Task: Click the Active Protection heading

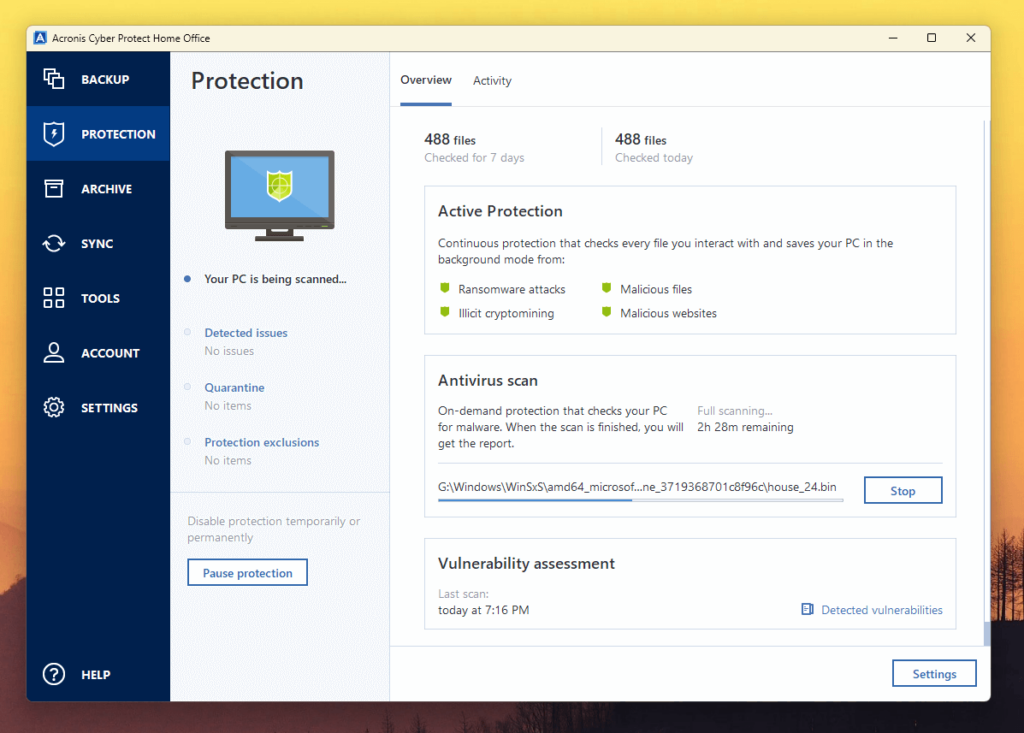Action: click(x=500, y=211)
